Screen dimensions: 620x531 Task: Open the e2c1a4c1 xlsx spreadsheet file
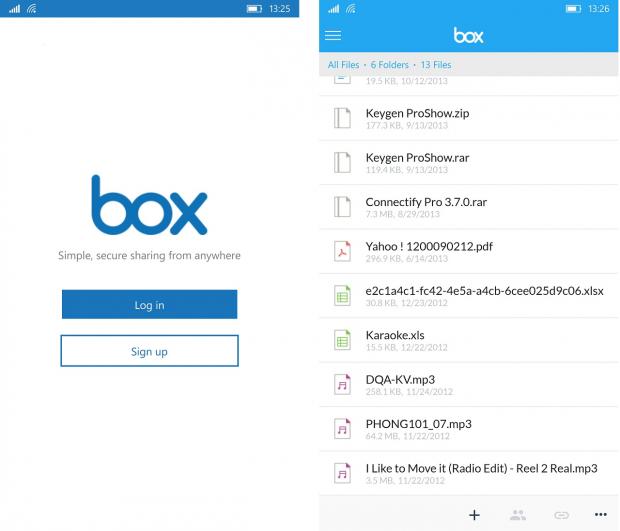point(484,290)
